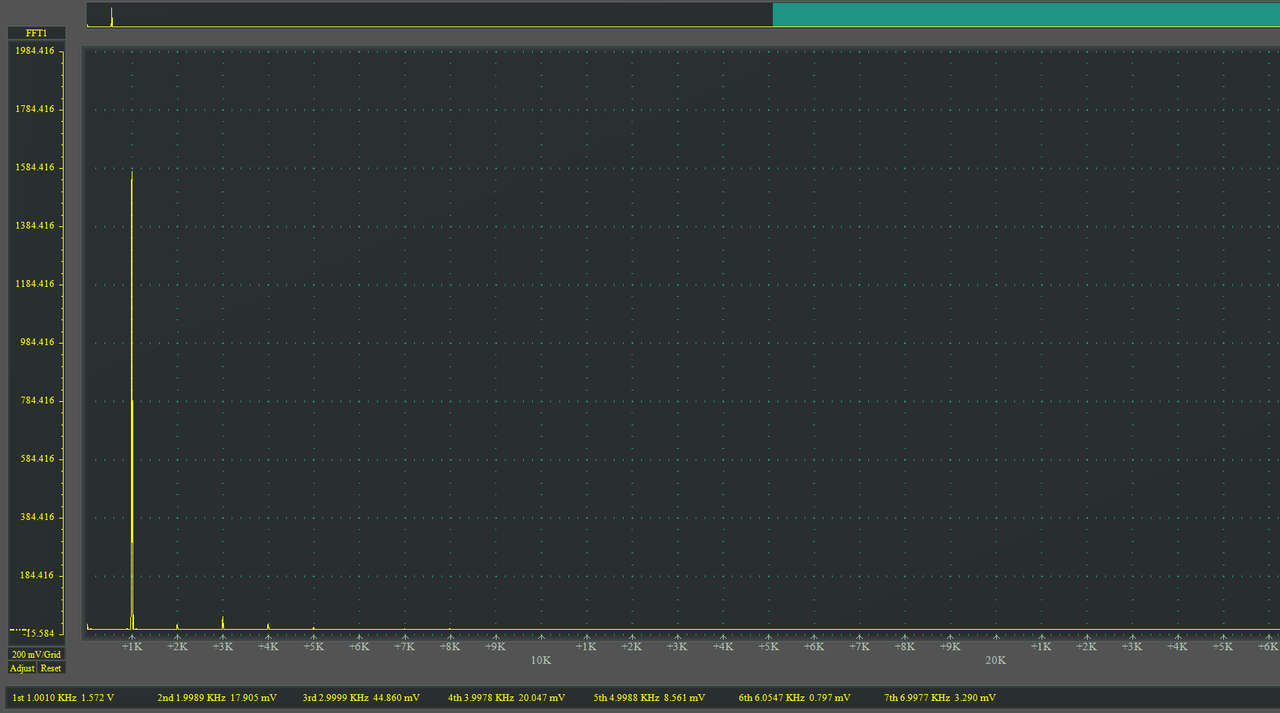Select the 1st harmonic readout 1.0010 KHz 1.572 V
This screenshot has height=713, width=1280.
click(x=63, y=697)
